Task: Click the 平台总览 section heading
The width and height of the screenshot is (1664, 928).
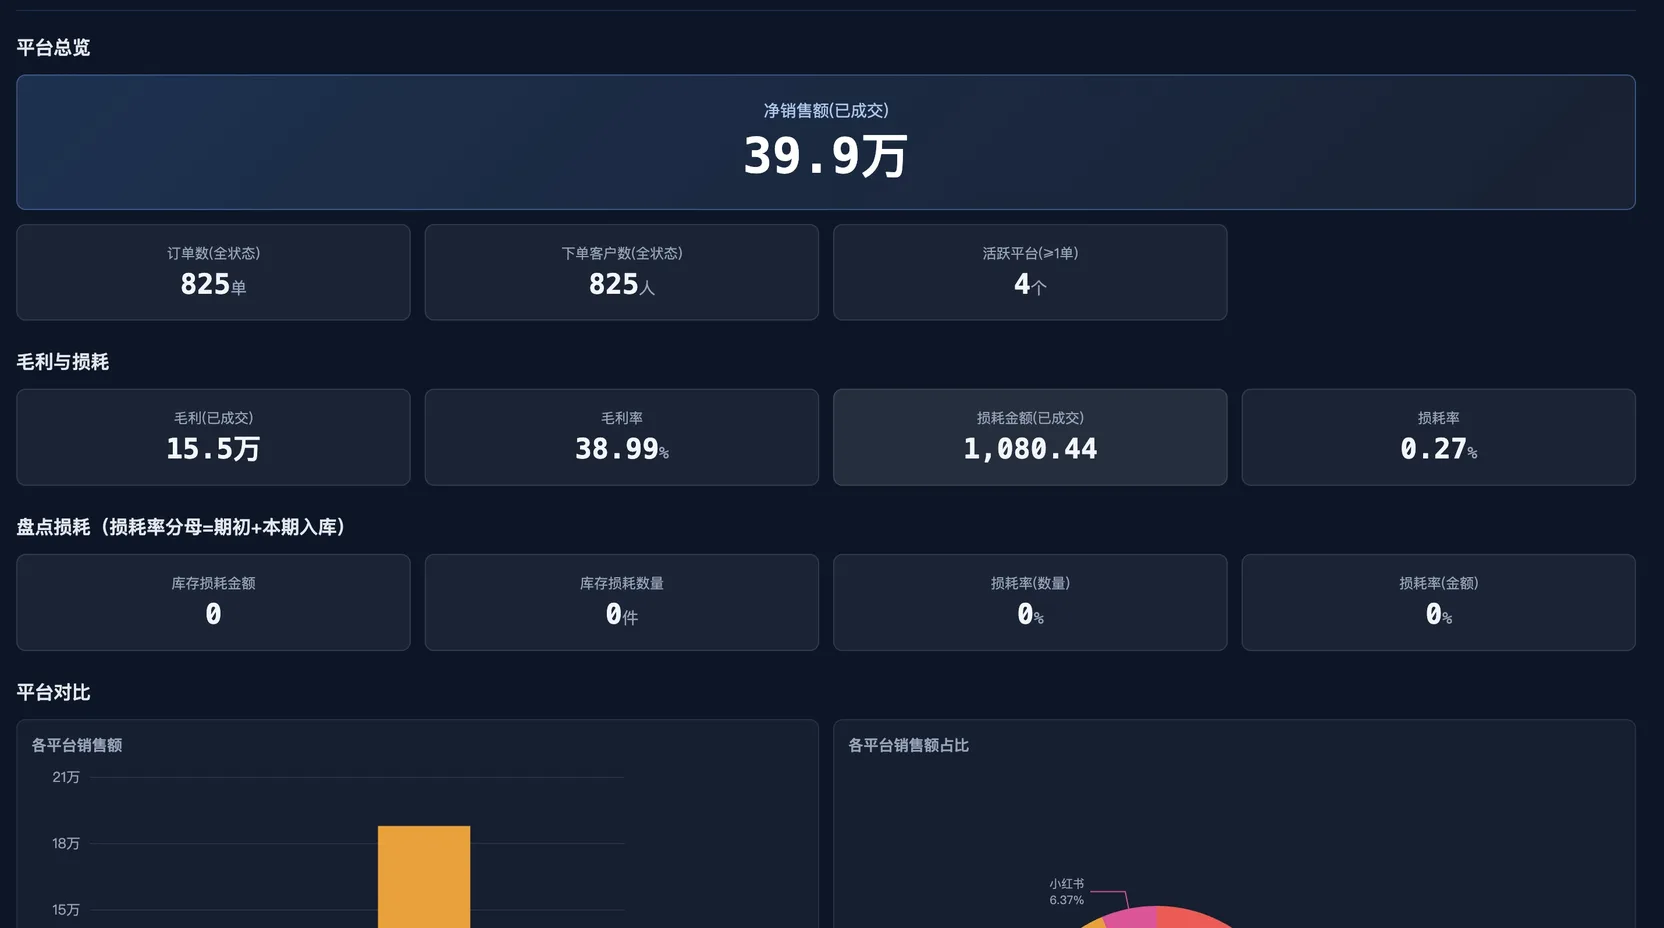Action: pos(53,48)
